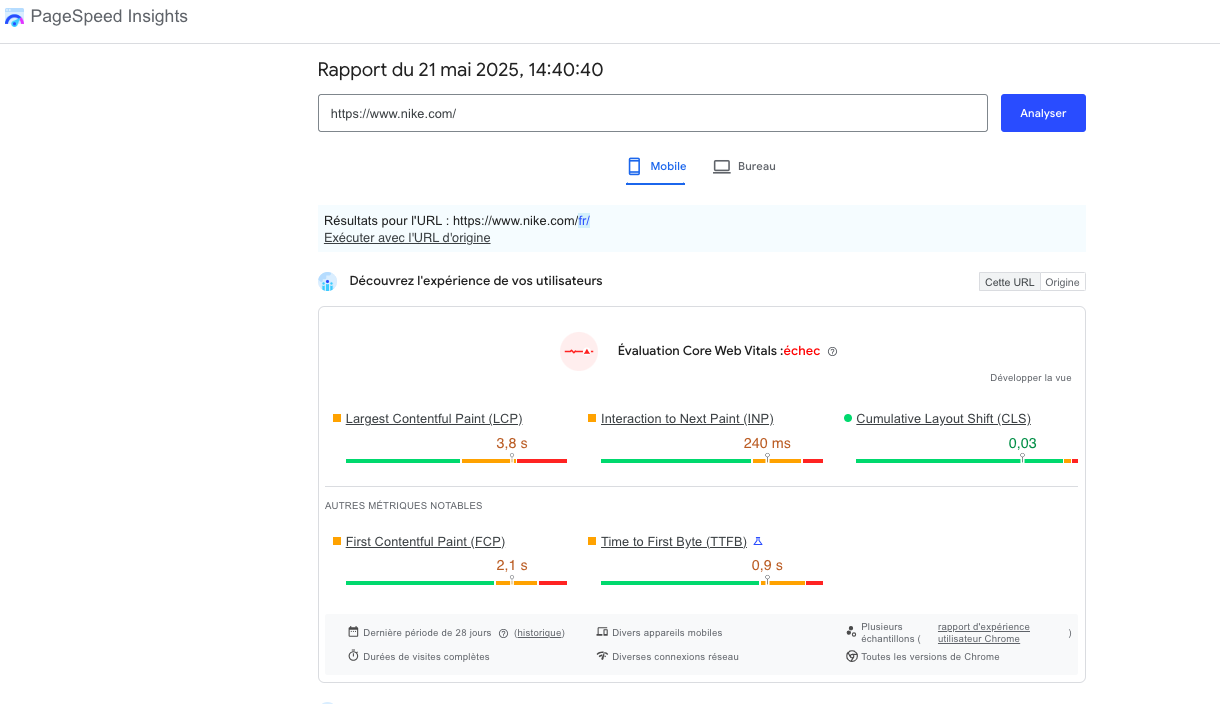Open Interaction to Next Paint (INP) link

pos(687,418)
